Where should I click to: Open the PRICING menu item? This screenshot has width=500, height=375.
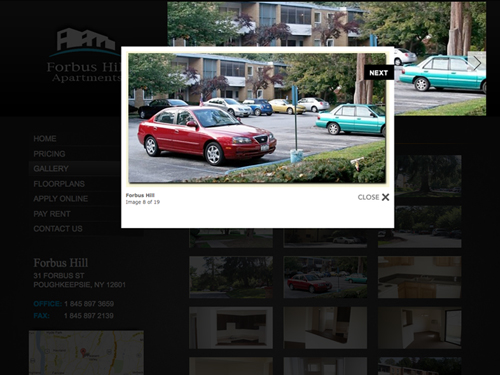point(49,154)
